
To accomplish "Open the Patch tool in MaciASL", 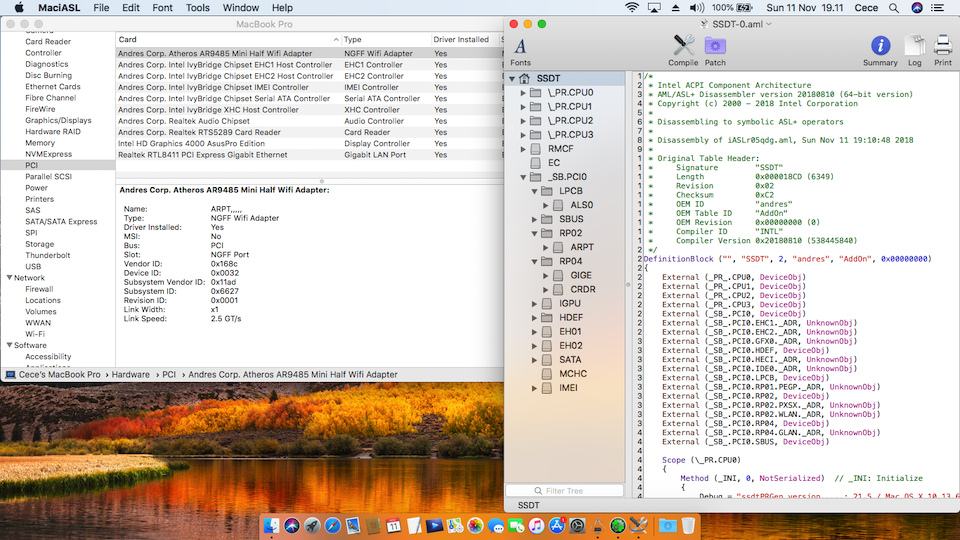I will click(714, 50).
